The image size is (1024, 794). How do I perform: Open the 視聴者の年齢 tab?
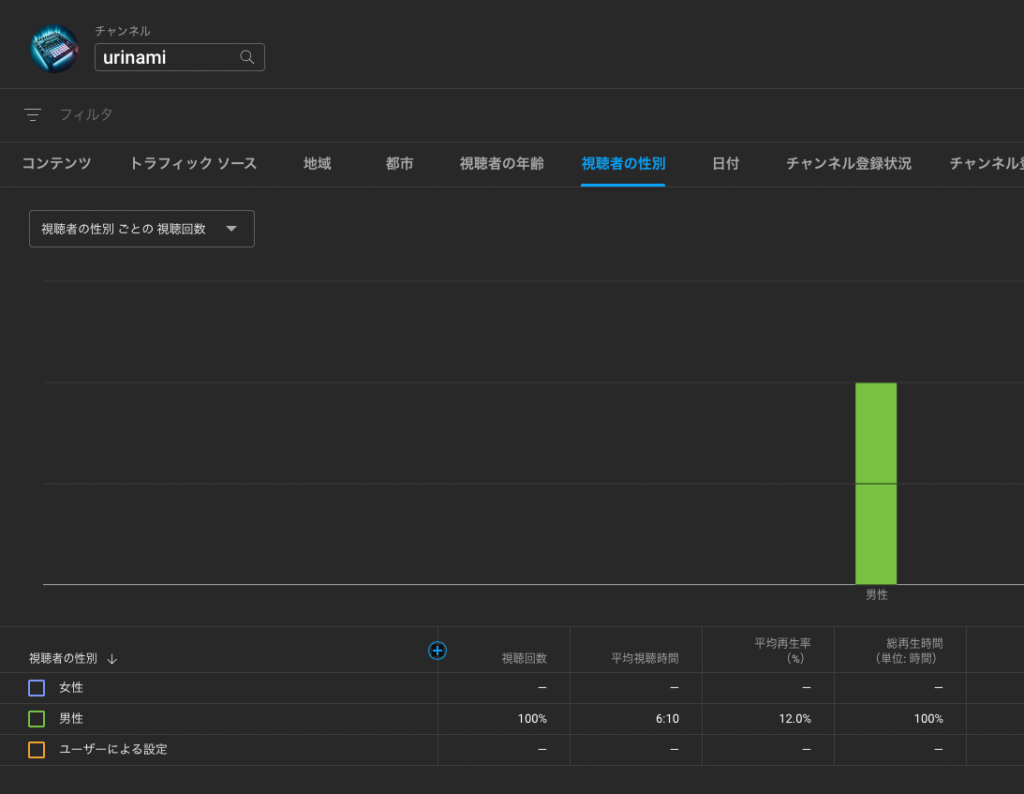(x=502, y=164)
